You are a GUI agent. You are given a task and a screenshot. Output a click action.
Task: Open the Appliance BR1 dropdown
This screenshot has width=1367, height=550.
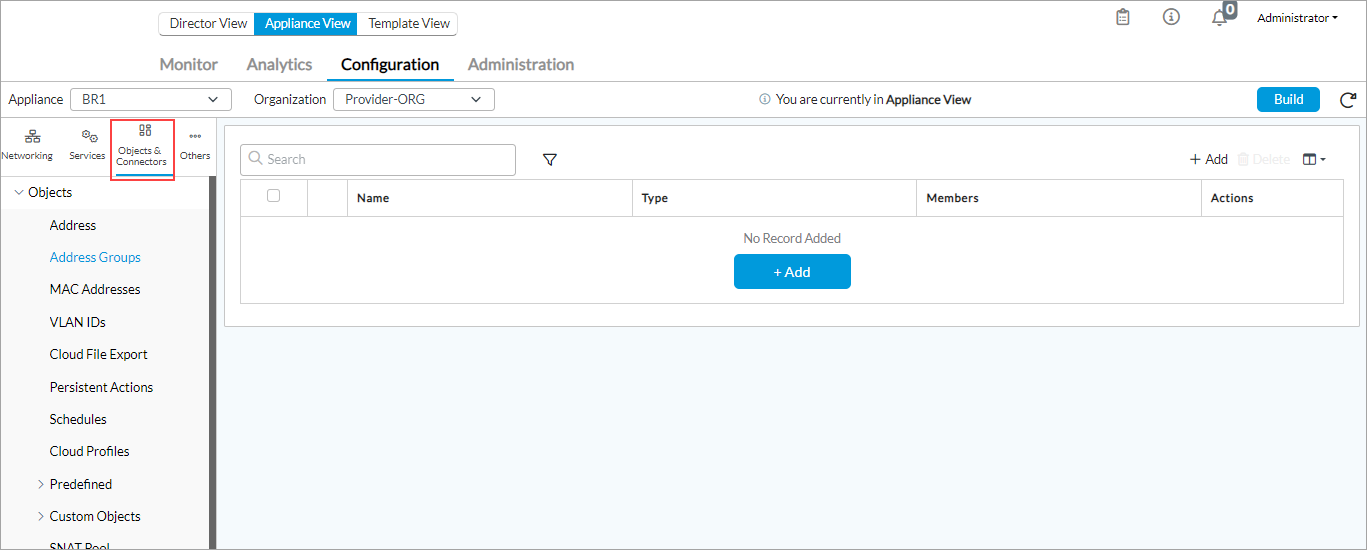(150, 100)
